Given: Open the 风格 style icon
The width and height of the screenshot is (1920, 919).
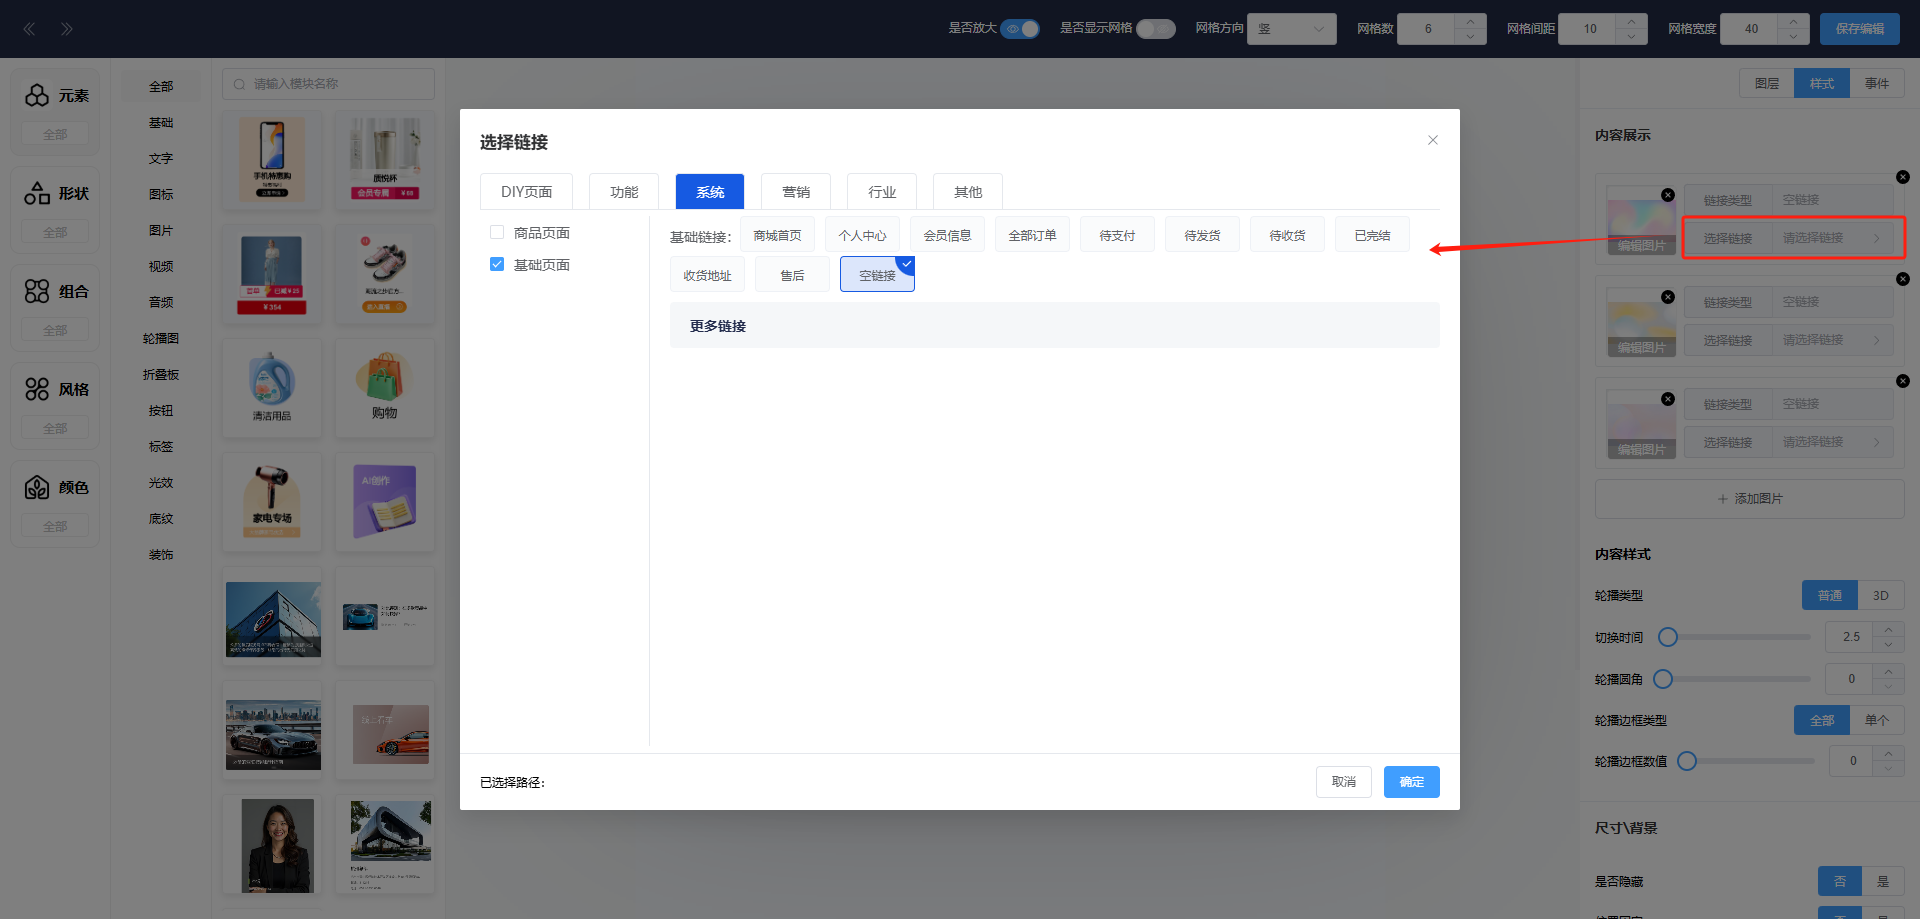Looking at the screenshot, I should pos(37,389).
